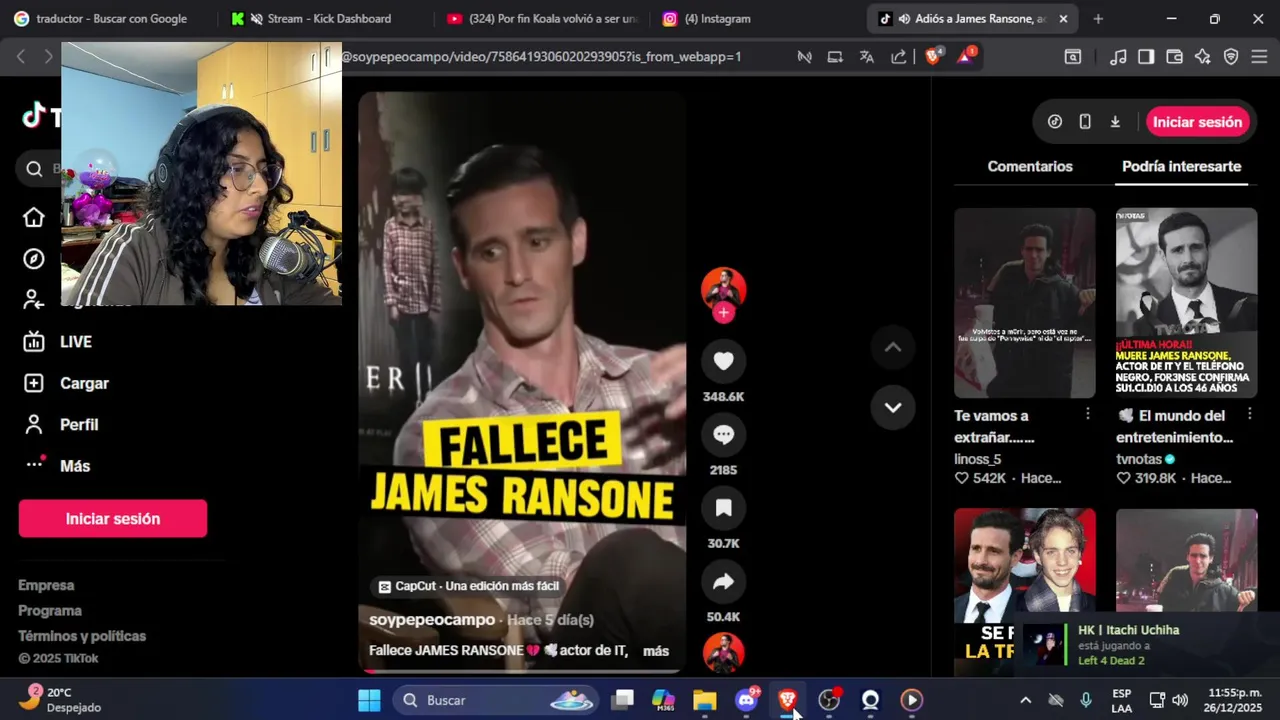Image resolution: width=1280 pixels, height=720 pixels.
Task: Open the TikTok Home icon in the sidebar
Action: pos(34,218)
